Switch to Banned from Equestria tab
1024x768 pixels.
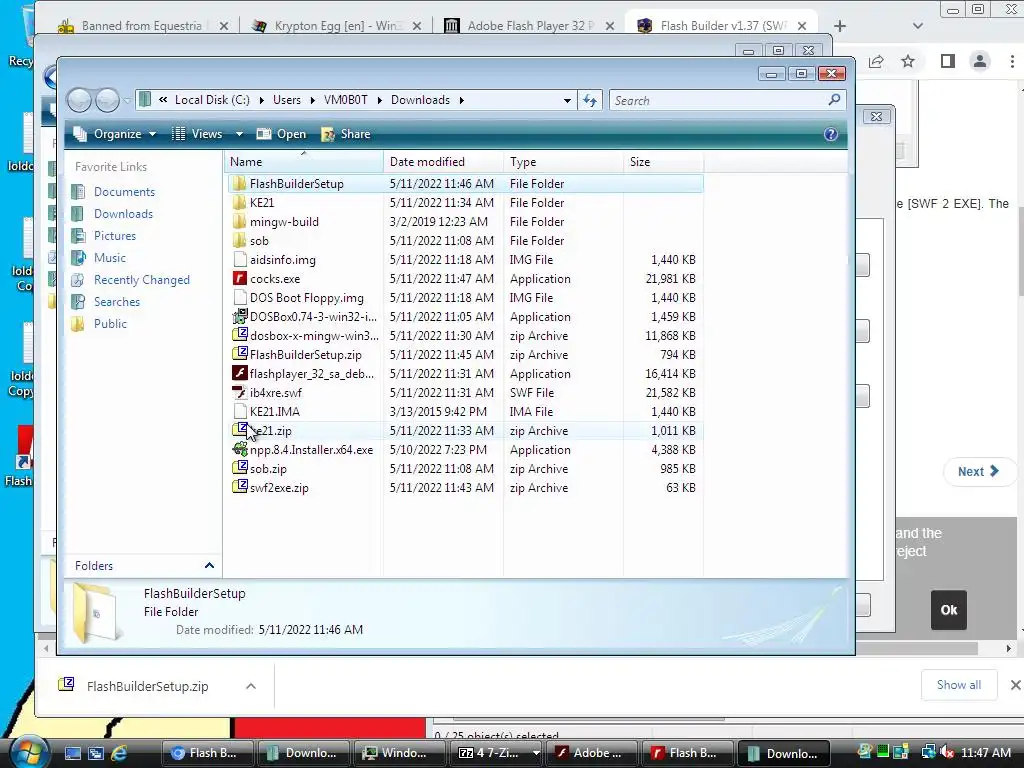tap(142, 26)
